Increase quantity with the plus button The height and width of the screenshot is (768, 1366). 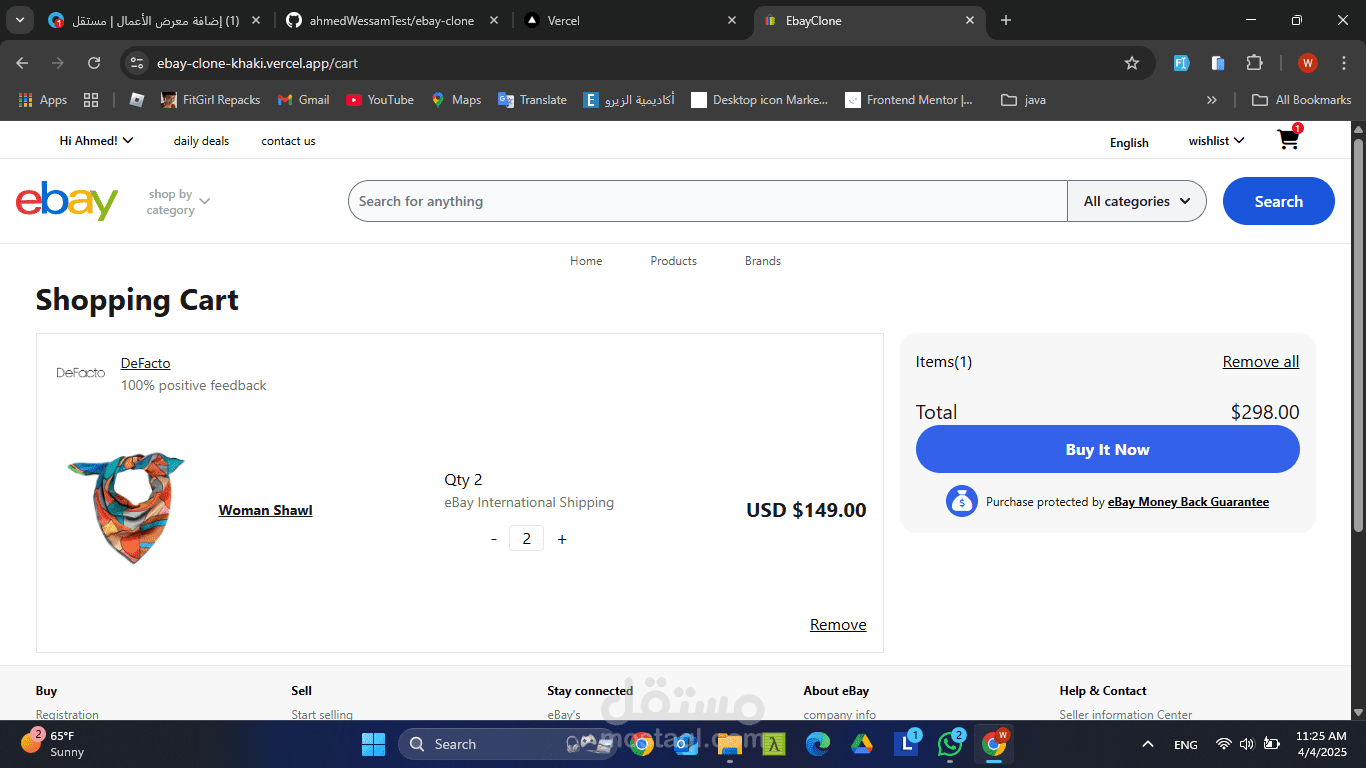click(562, 539)
